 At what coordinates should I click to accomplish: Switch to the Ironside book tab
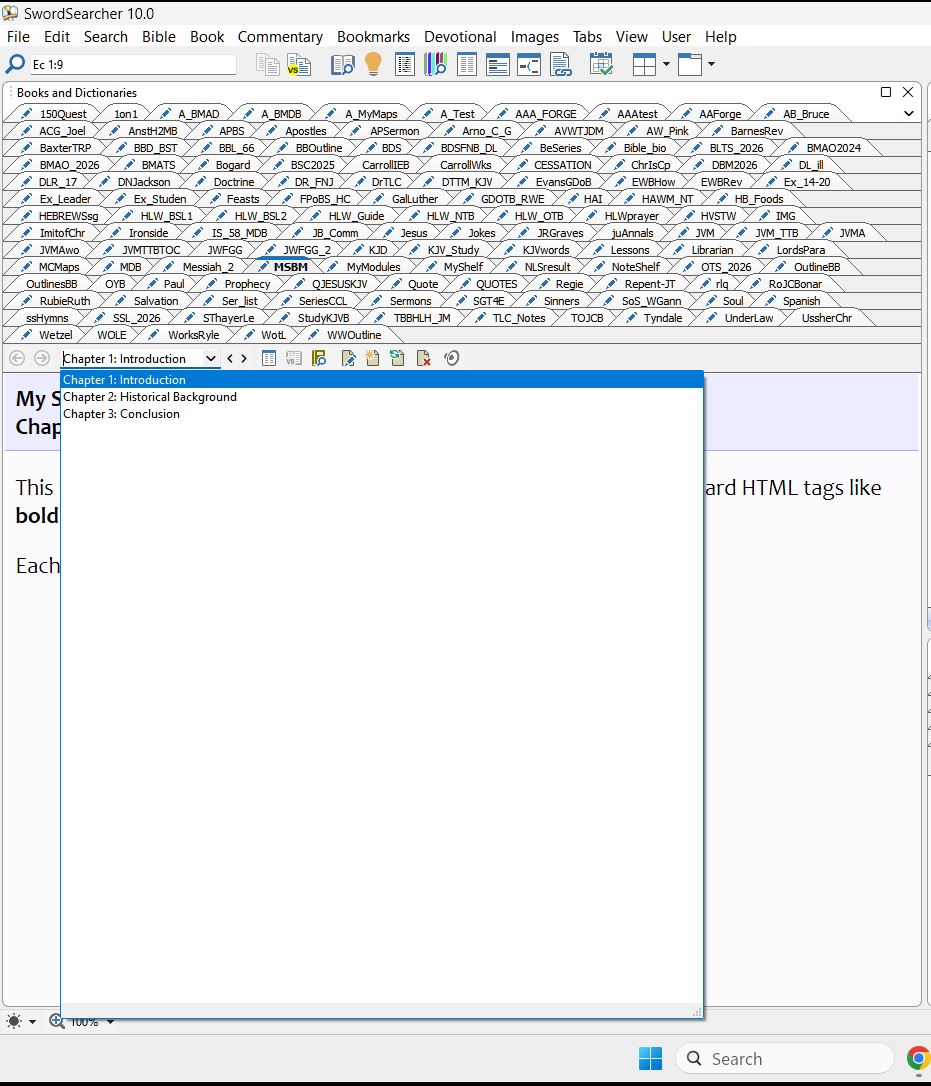point(139,233)
